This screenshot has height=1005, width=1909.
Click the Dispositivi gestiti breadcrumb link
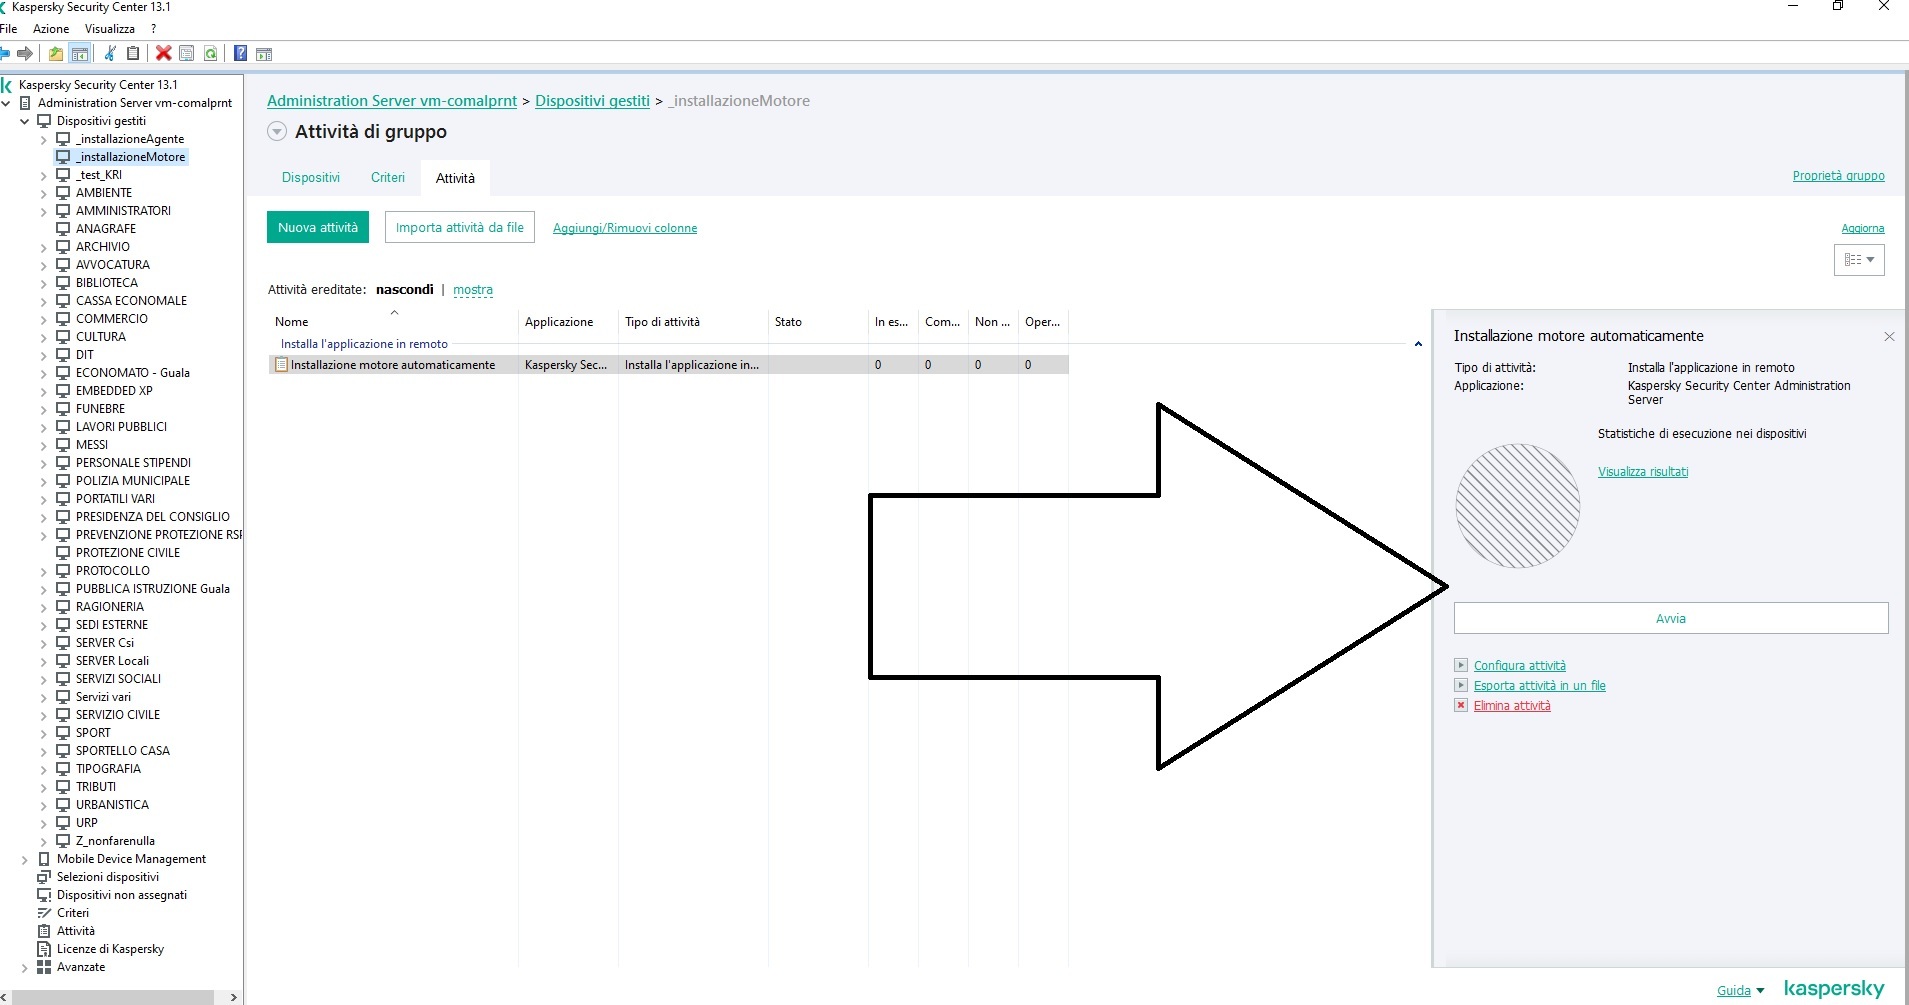tap(592, 101)
